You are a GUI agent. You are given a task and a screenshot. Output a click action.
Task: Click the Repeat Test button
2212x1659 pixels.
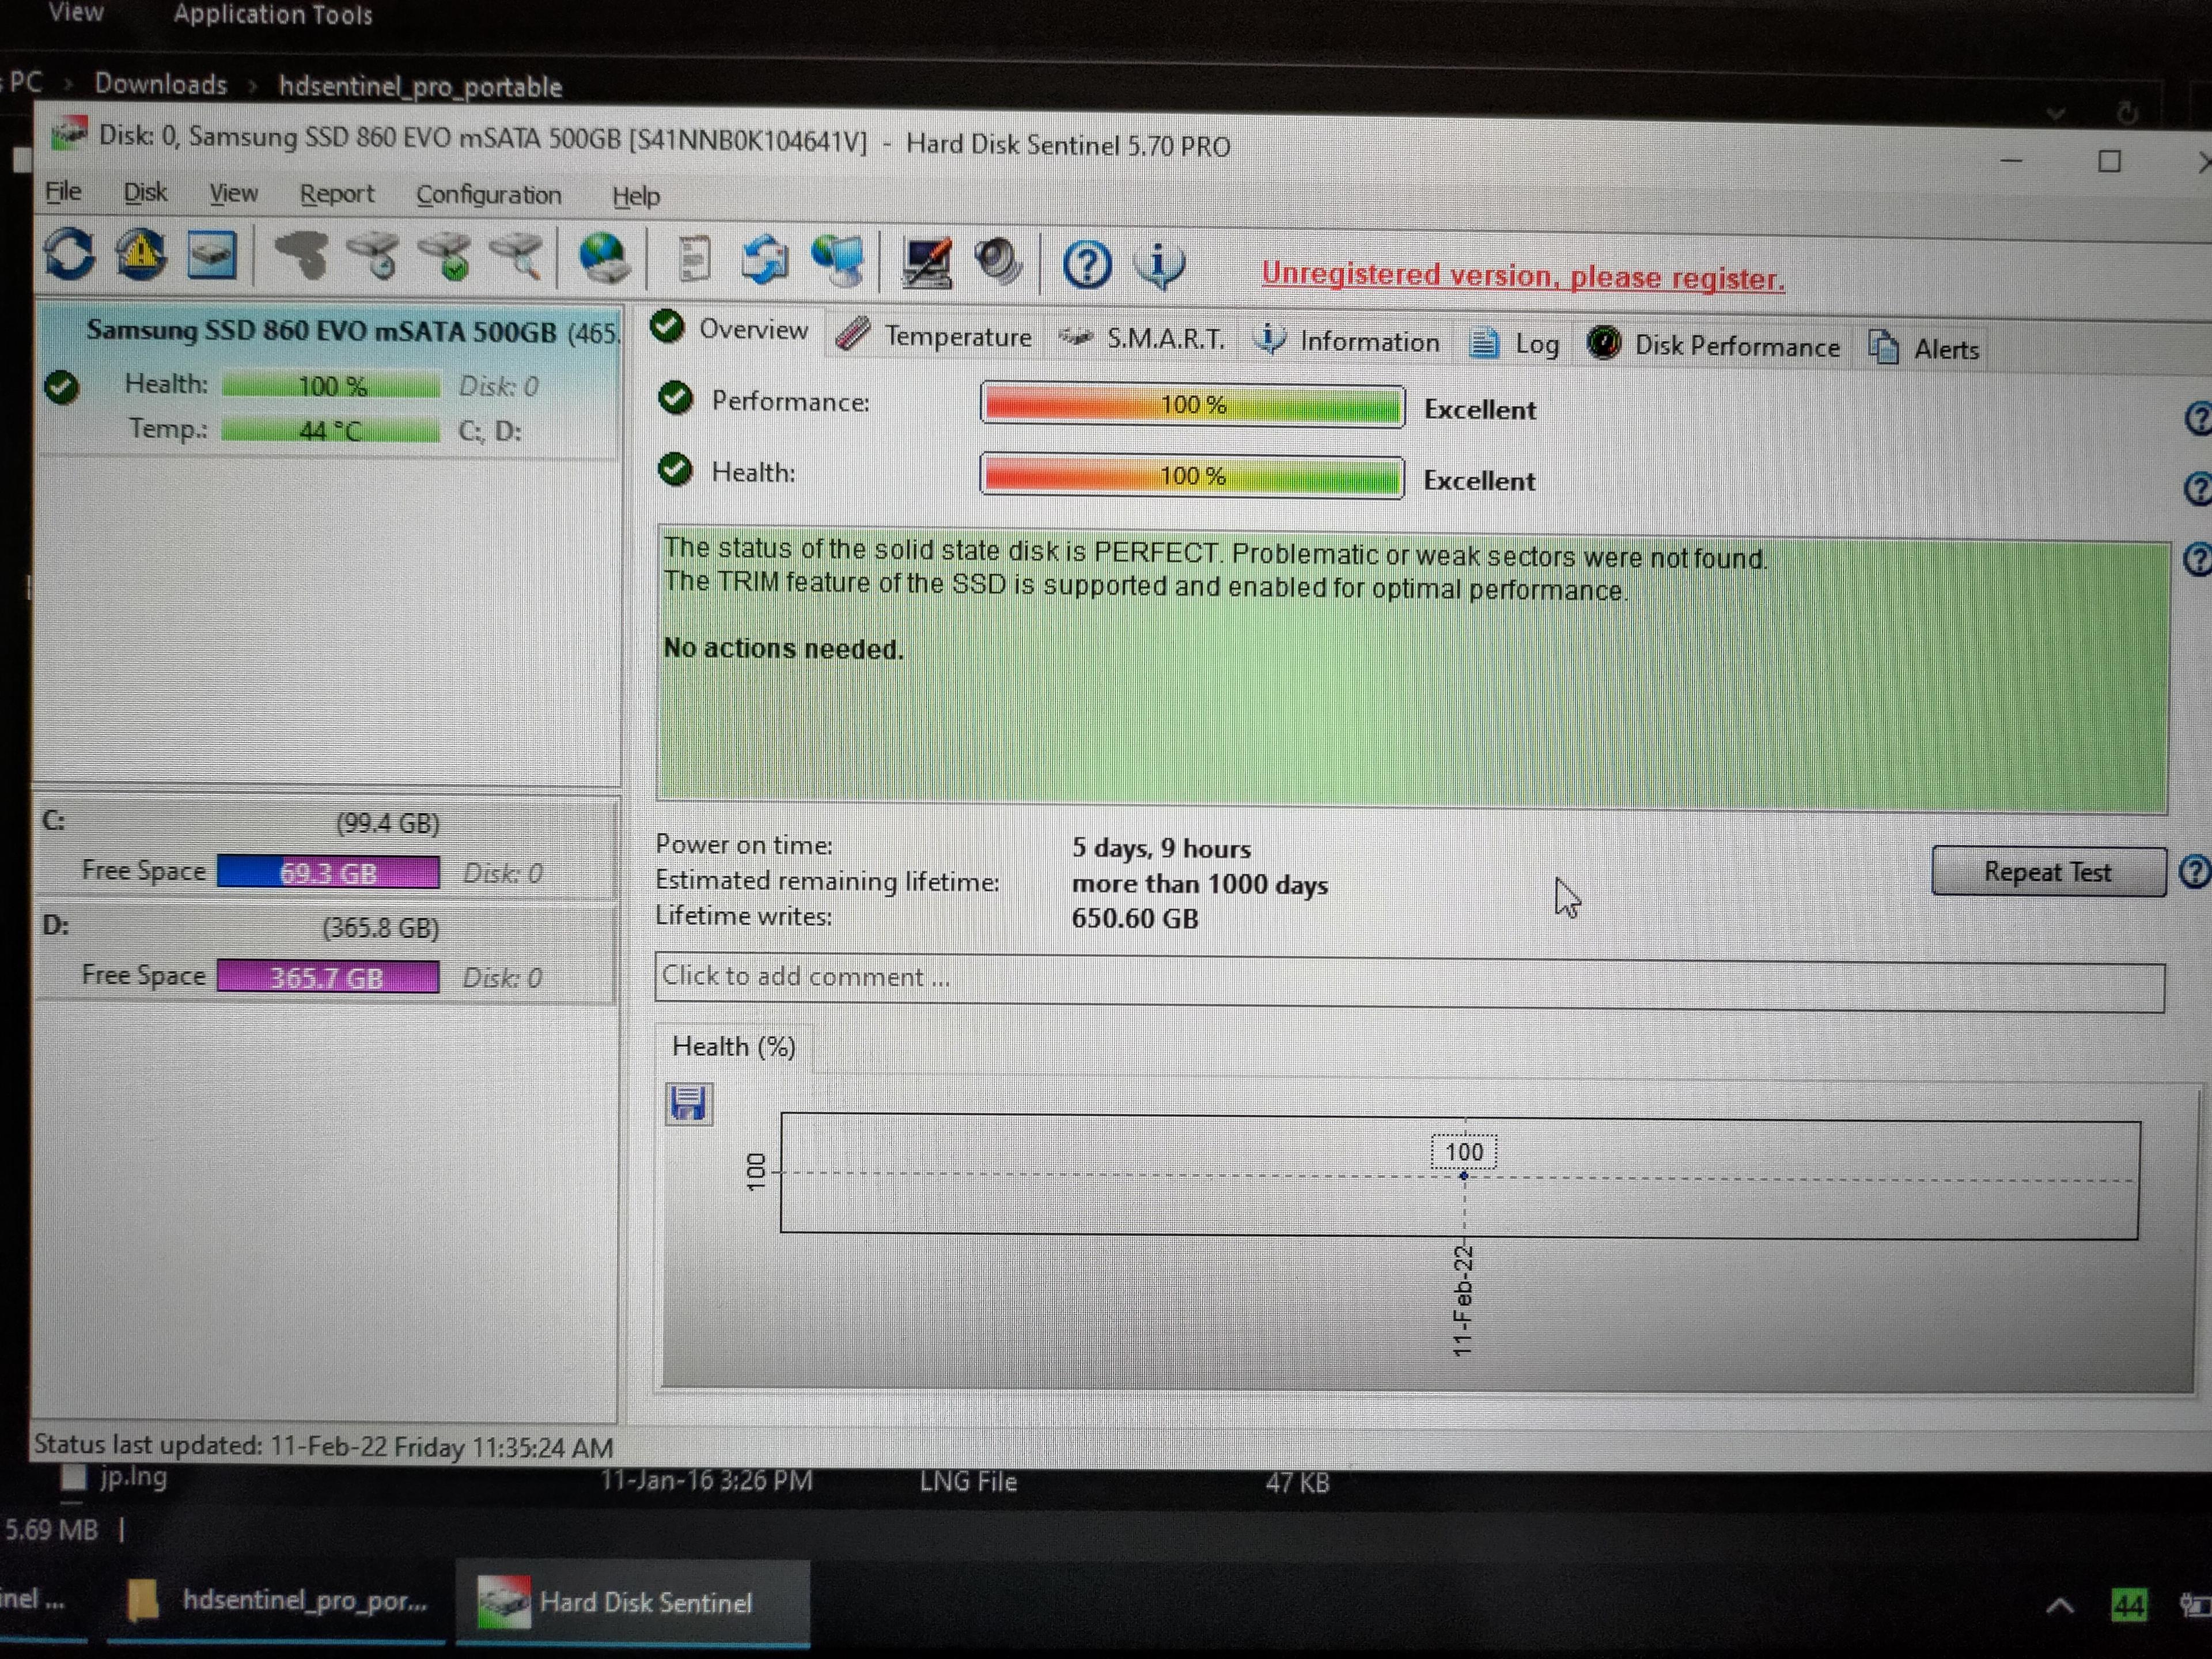2048,872
